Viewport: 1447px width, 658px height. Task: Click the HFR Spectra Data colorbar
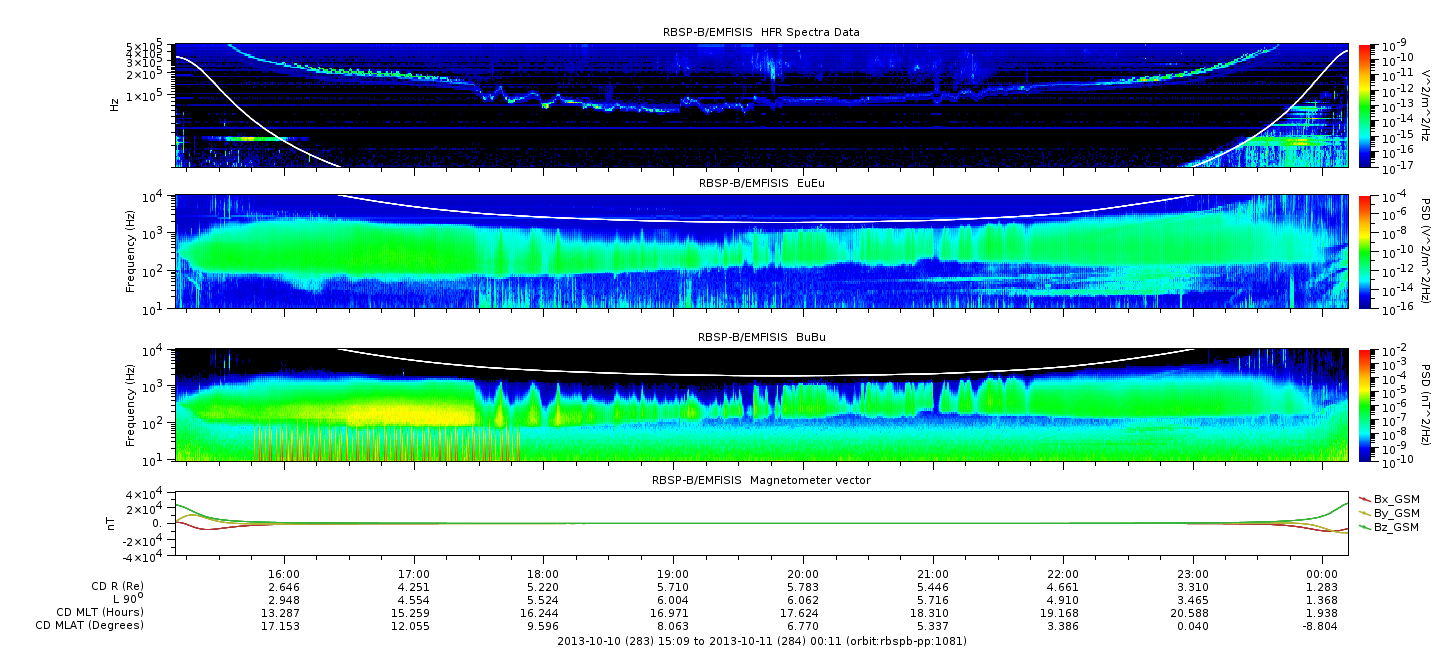pyautogui.click(x=1365, y=105)
